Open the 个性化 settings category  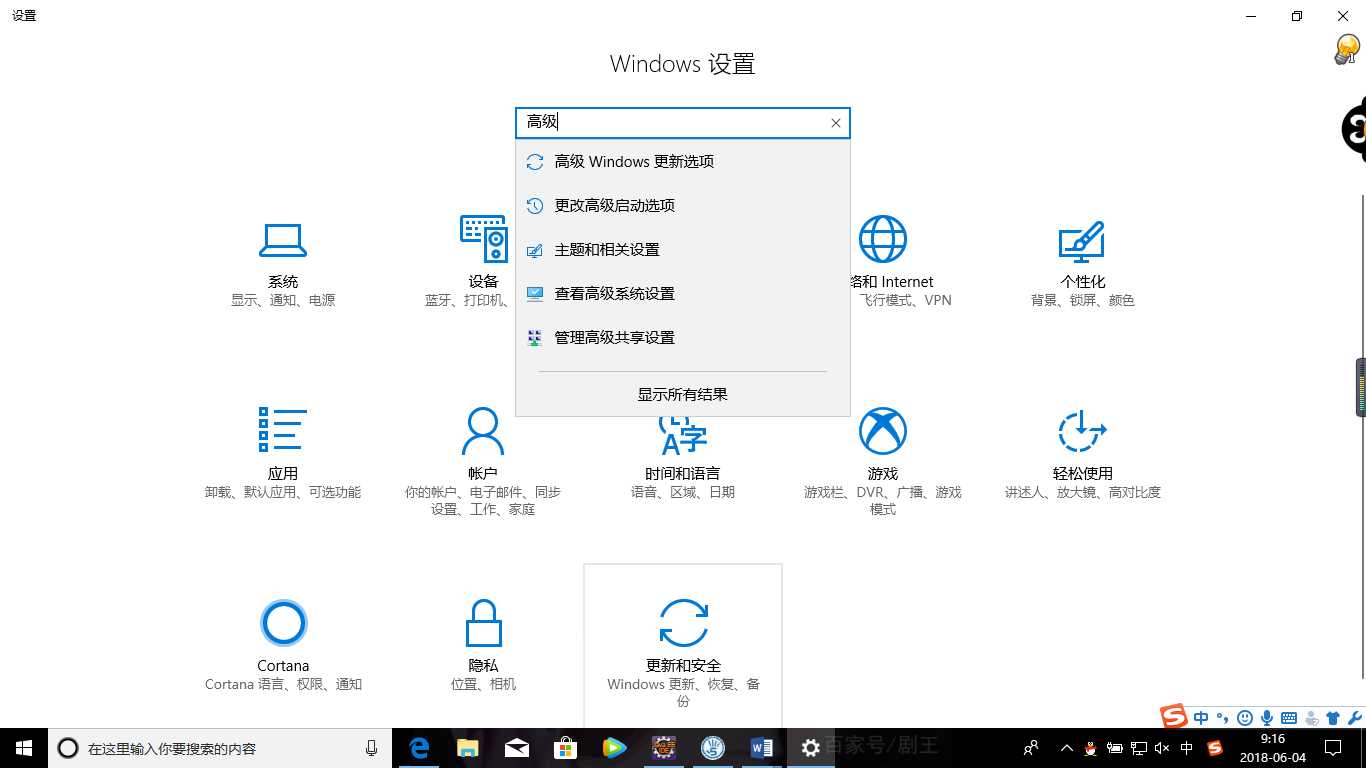coord(1083,264)
